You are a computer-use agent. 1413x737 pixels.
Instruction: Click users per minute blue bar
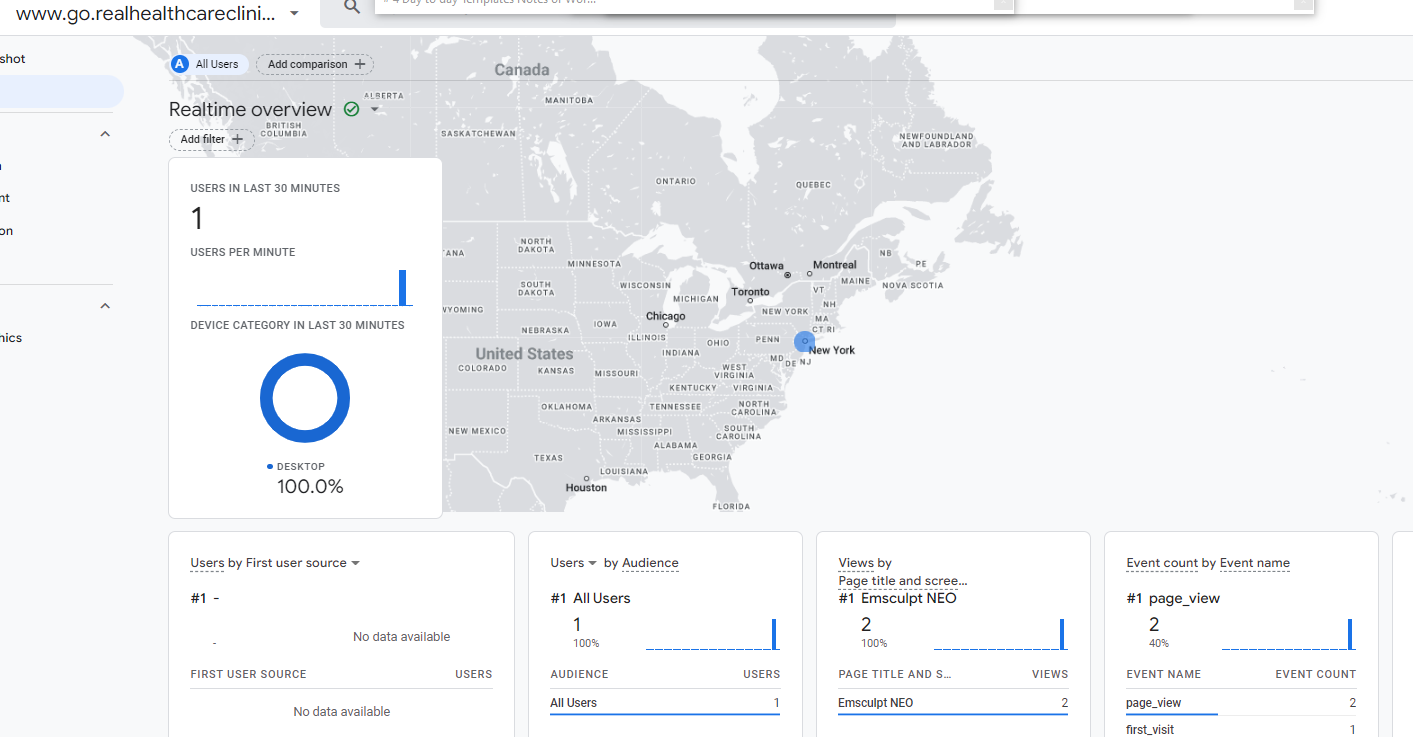click(403, 288)
